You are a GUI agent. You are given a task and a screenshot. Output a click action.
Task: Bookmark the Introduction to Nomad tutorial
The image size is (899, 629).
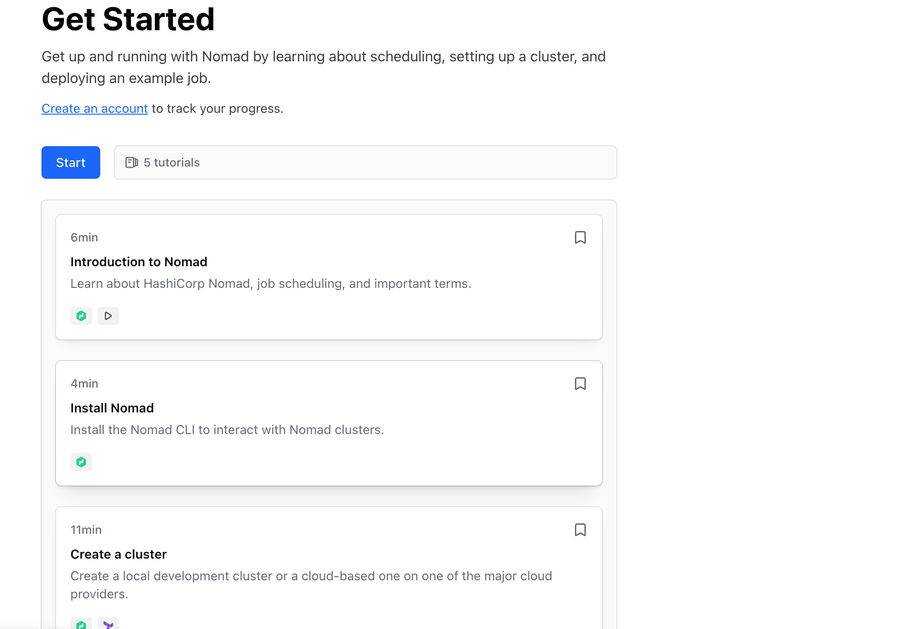pyautogui.click(x=580, y=237)
